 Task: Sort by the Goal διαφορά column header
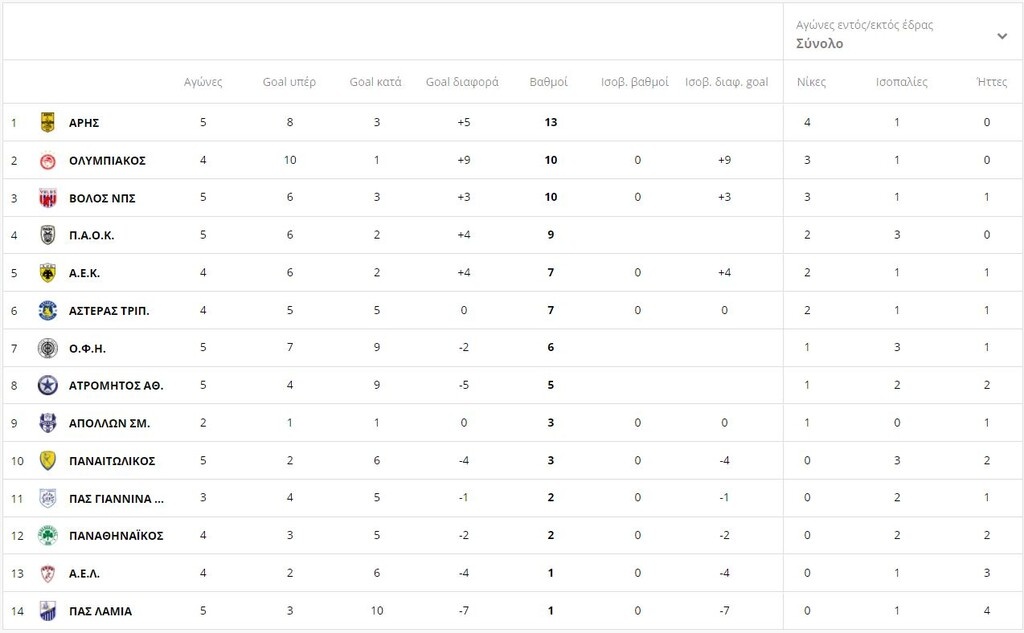click(462, 82)
